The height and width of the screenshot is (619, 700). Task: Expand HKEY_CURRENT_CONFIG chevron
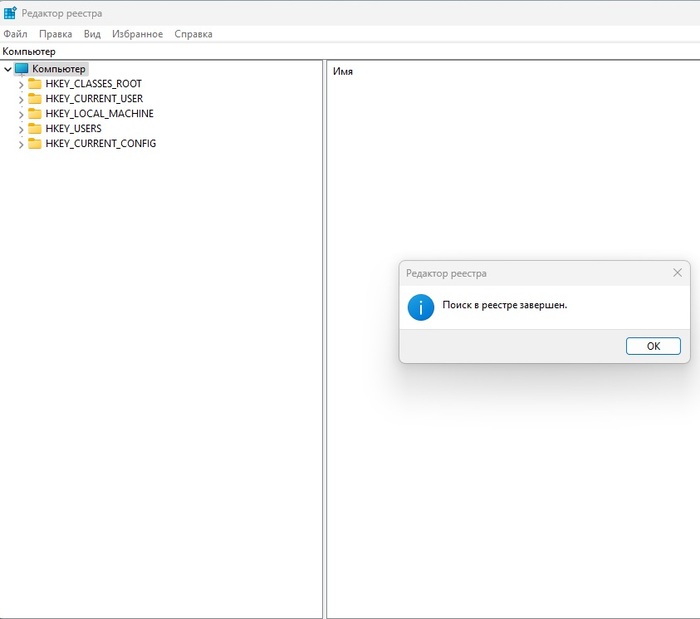coord(21,144)
